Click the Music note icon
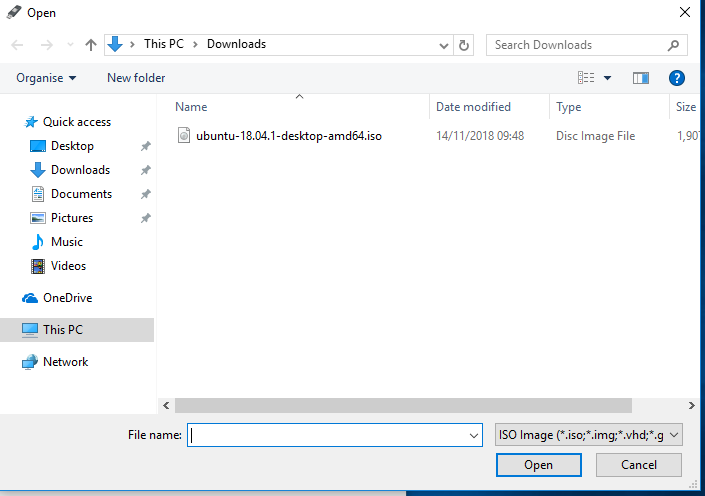705x496 pixels. click(x=38, y=242)
